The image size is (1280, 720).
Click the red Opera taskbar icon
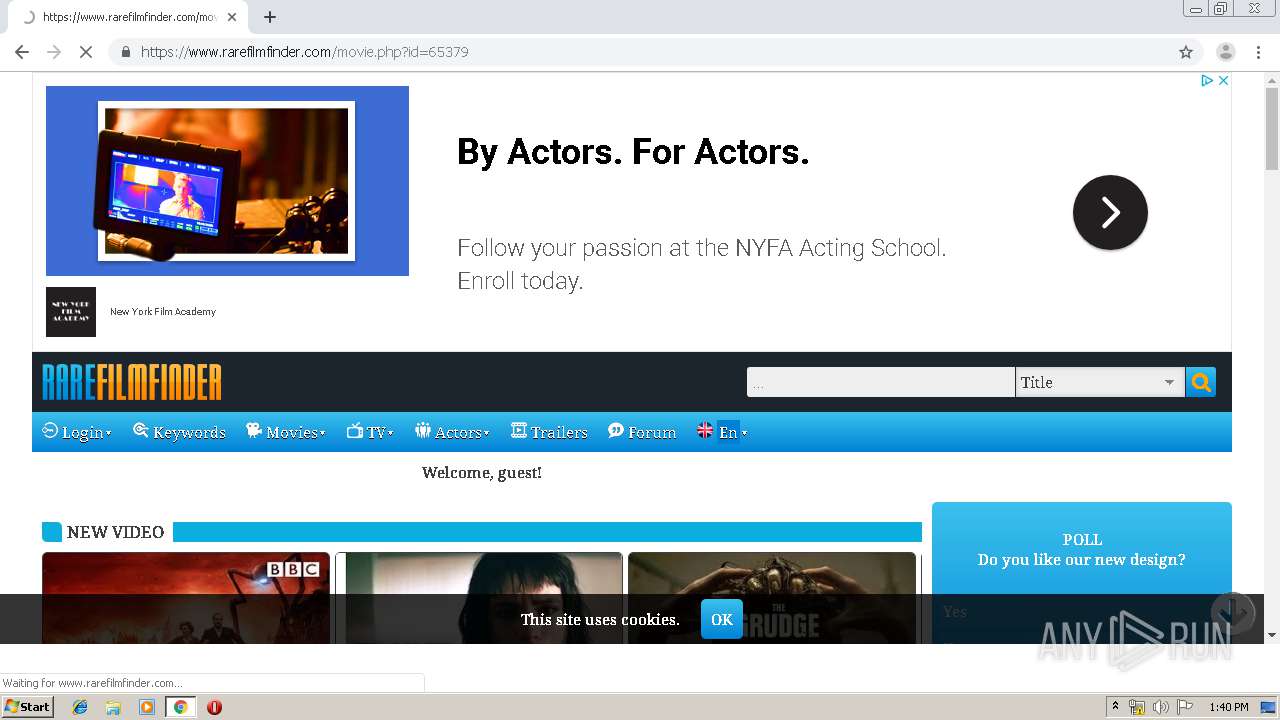214,707
